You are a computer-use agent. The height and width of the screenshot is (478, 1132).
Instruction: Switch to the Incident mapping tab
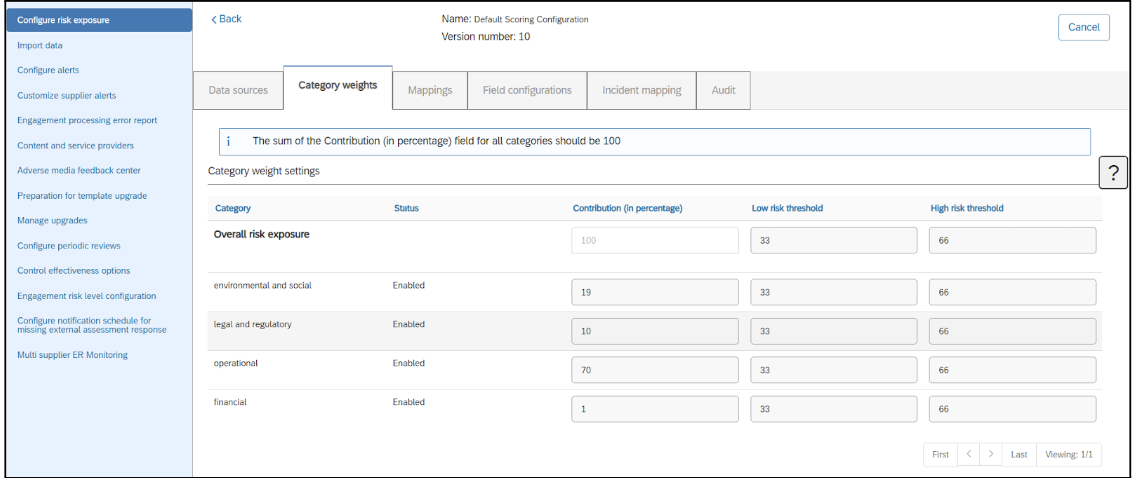(x=642, y=90)
